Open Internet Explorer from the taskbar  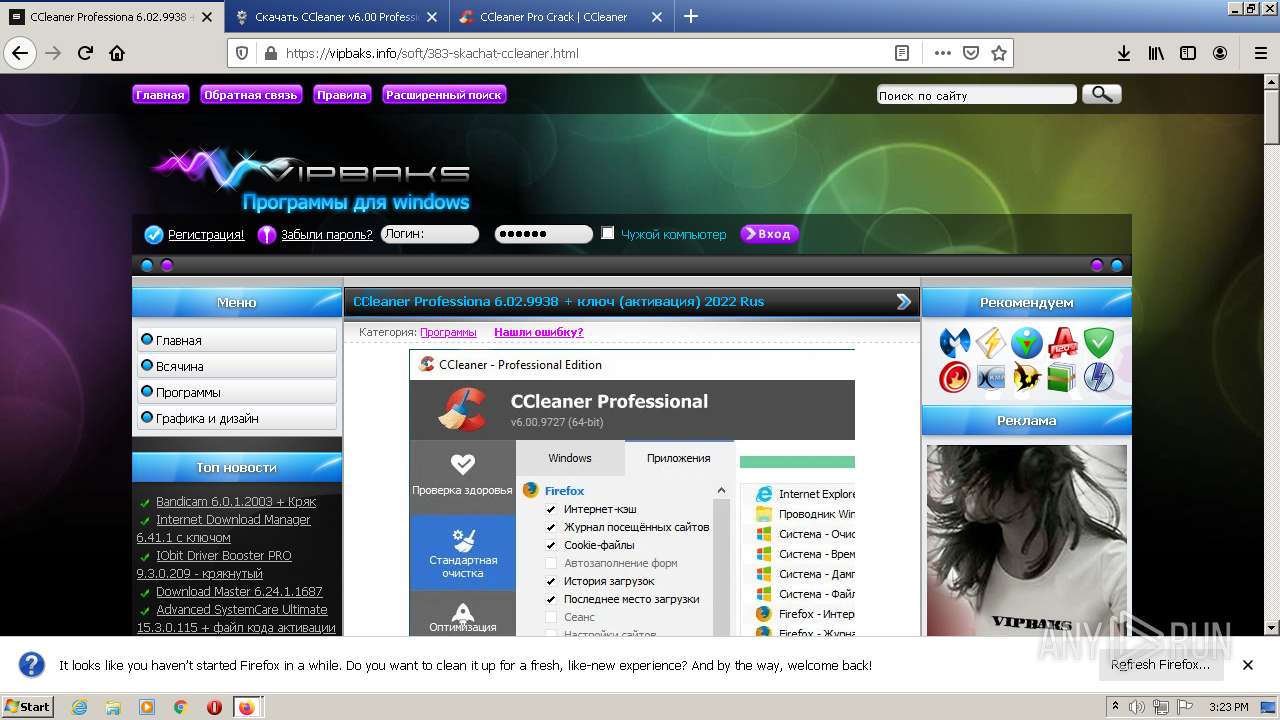(x=80, y=707)
